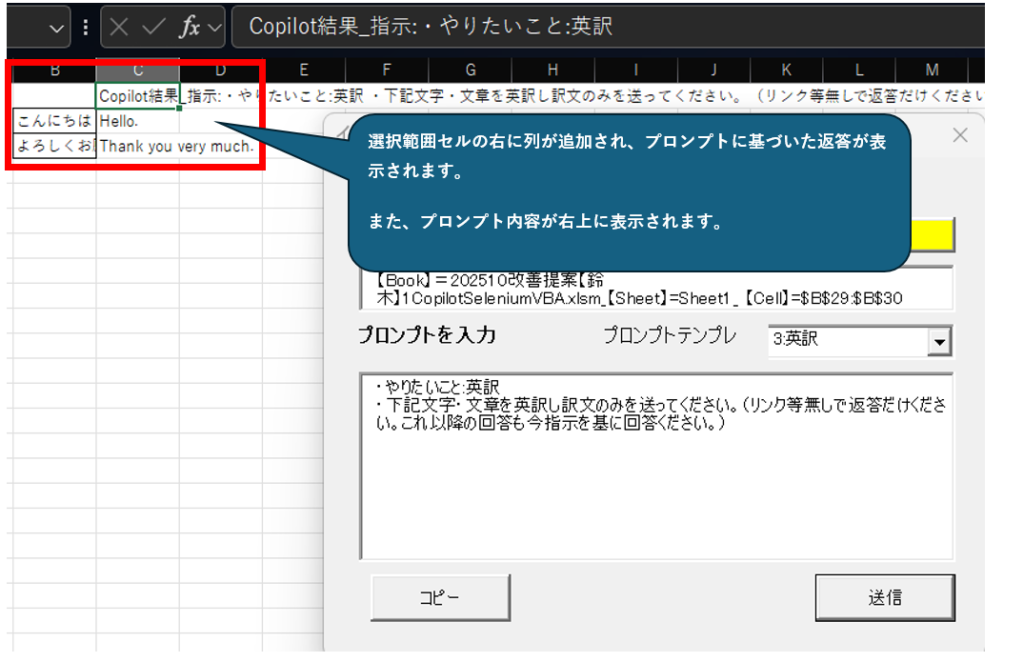Screen dimensions: 1024x662
Task: Click the yellow color box in dialog
Action: 933,234
